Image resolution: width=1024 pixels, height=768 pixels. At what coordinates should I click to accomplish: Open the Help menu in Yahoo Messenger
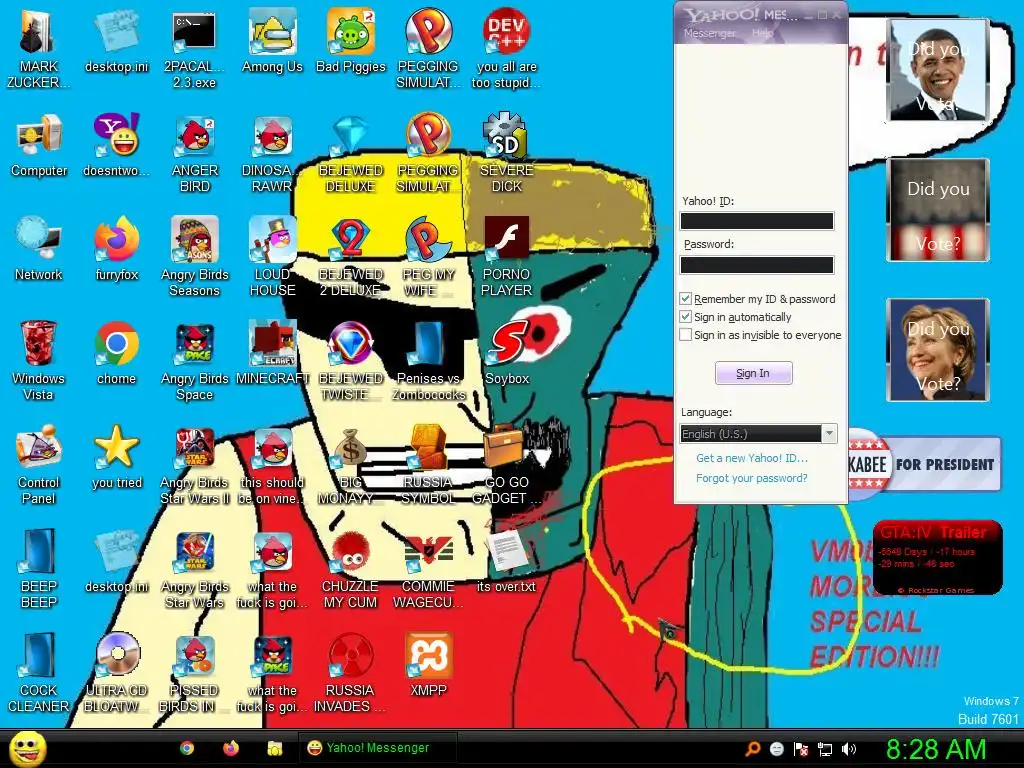click(762, 33)
